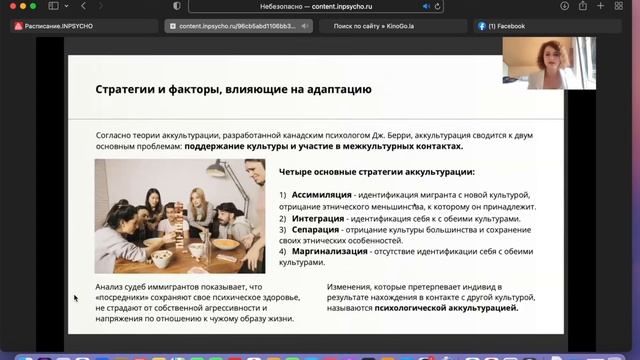
Task: Open the sidebar dropdown chevron
Action: point(67,6)
